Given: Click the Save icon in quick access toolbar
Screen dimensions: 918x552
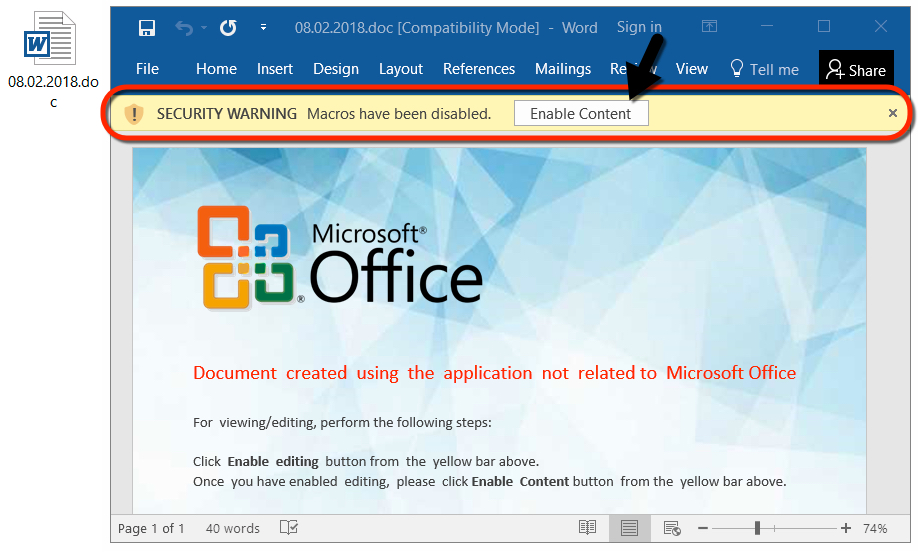Looking at the screenshot, I should [x=146, y=28].
